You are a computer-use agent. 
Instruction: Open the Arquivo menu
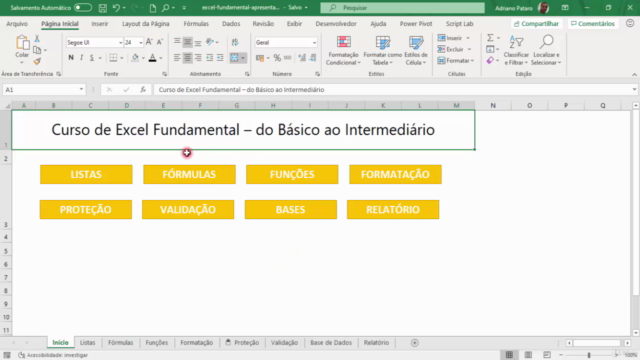pyautogui.click(x=17, y=24)
